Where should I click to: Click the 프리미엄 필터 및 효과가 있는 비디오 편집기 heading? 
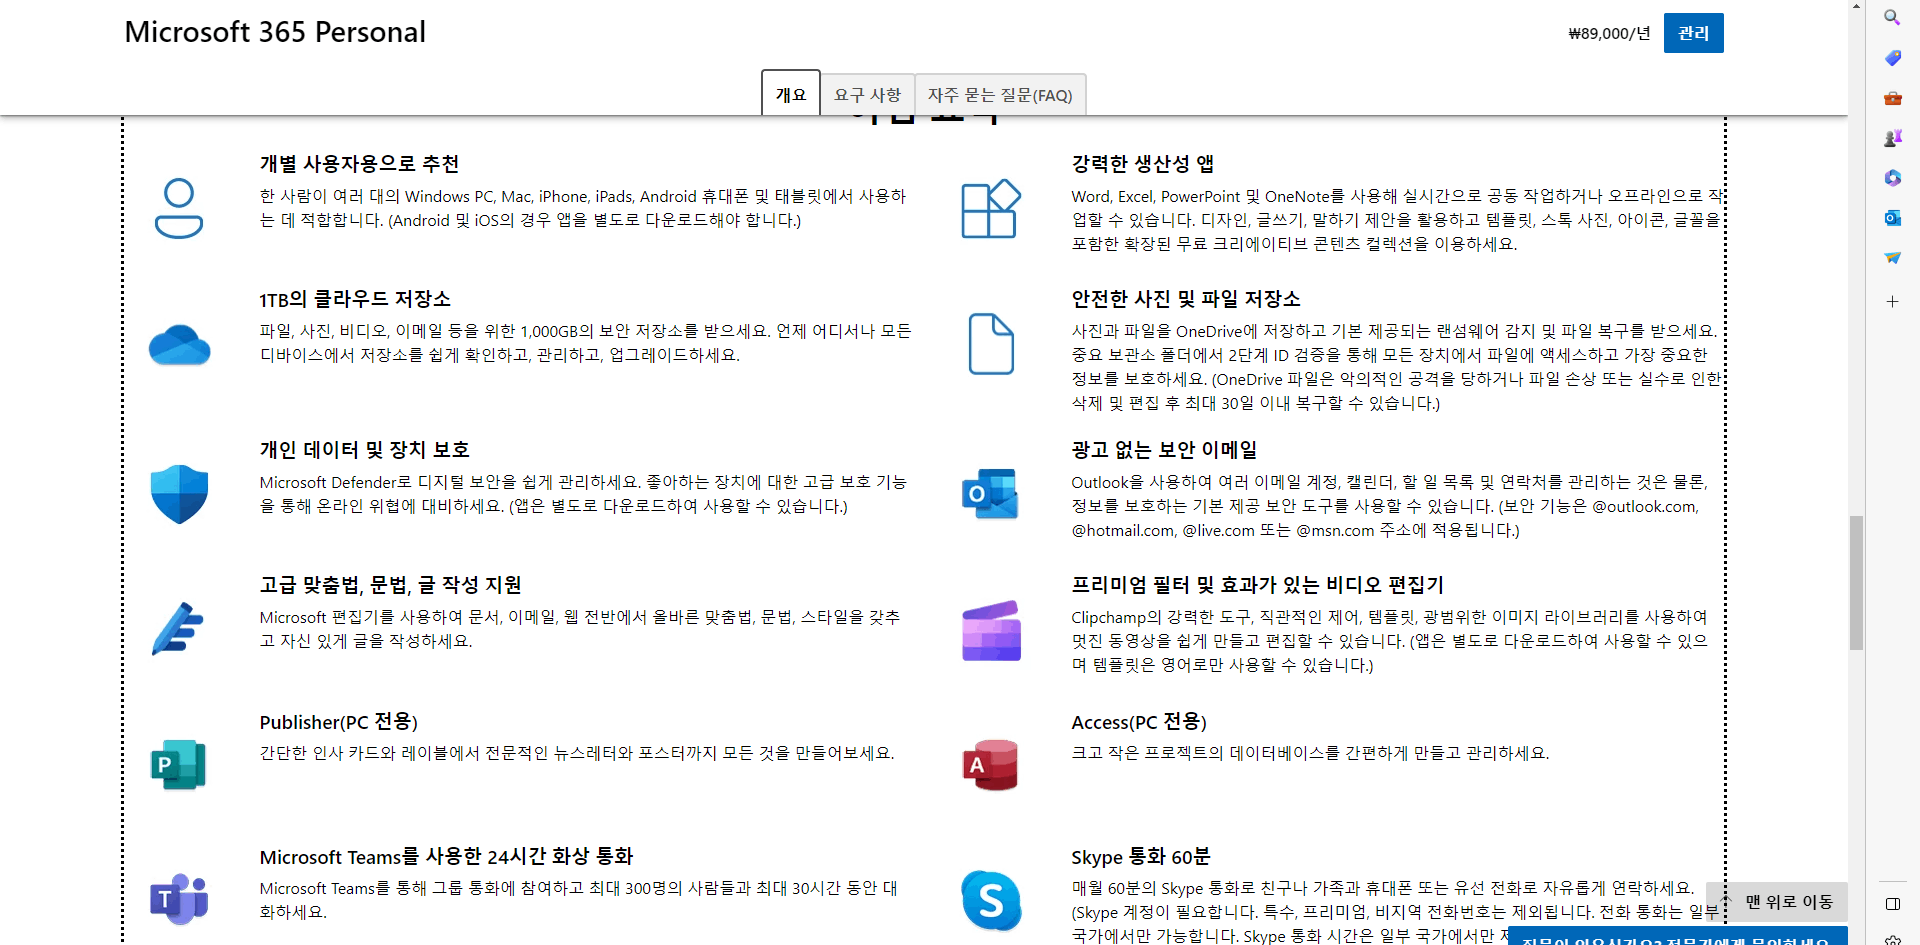[x=1258, y=585]
